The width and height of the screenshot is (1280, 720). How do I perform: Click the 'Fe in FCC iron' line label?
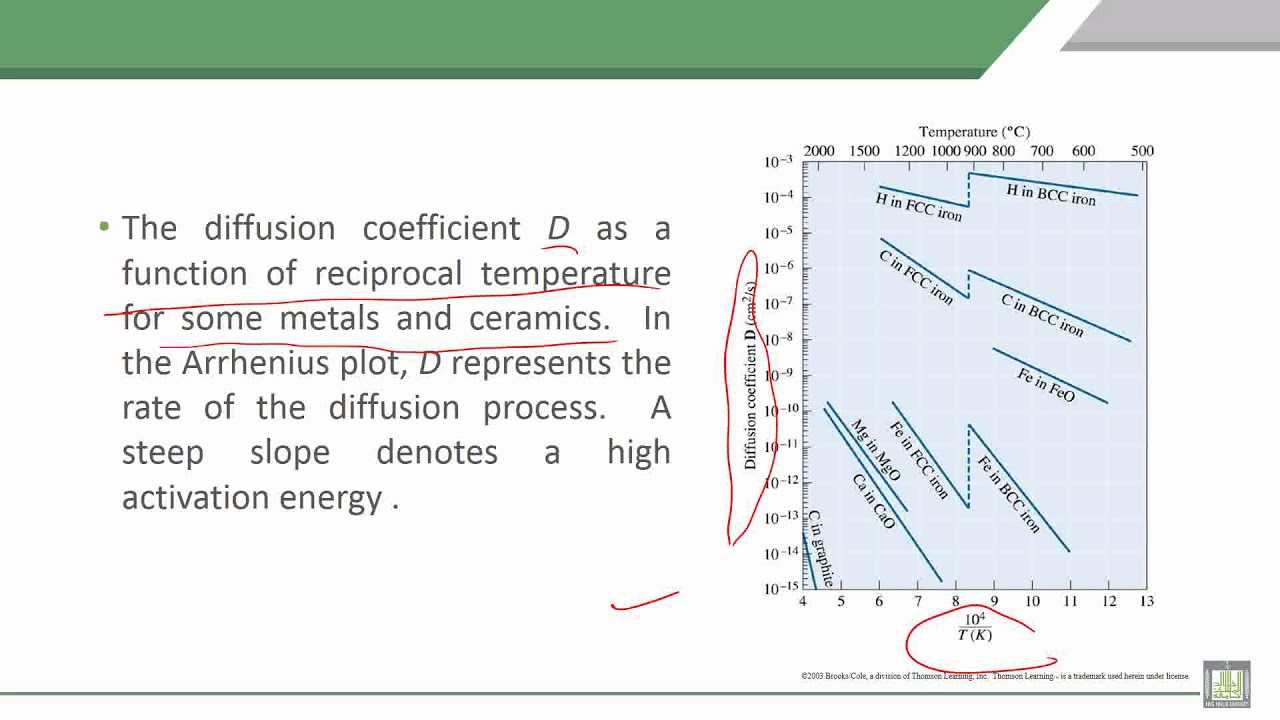pos(918,461)
